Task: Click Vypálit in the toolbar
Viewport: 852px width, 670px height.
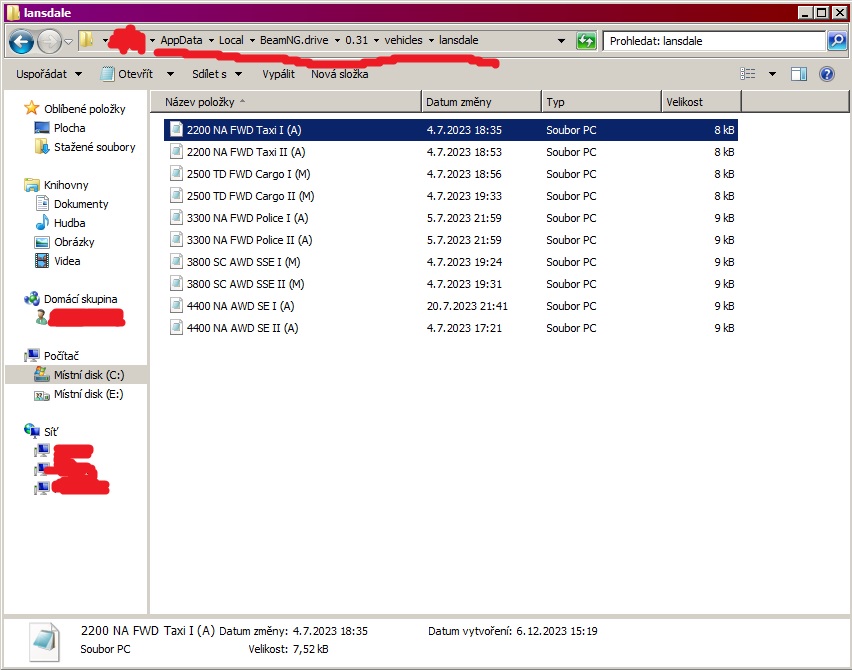Action: click(x=278, y=74)
